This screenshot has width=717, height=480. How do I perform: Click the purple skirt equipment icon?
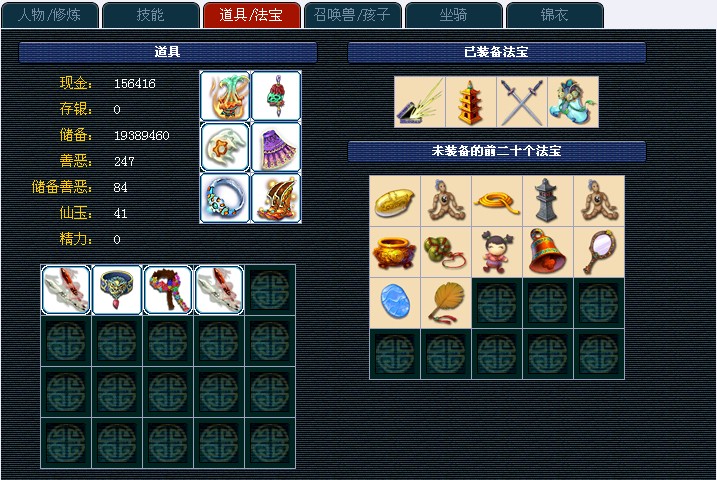[x=276, y=147]
